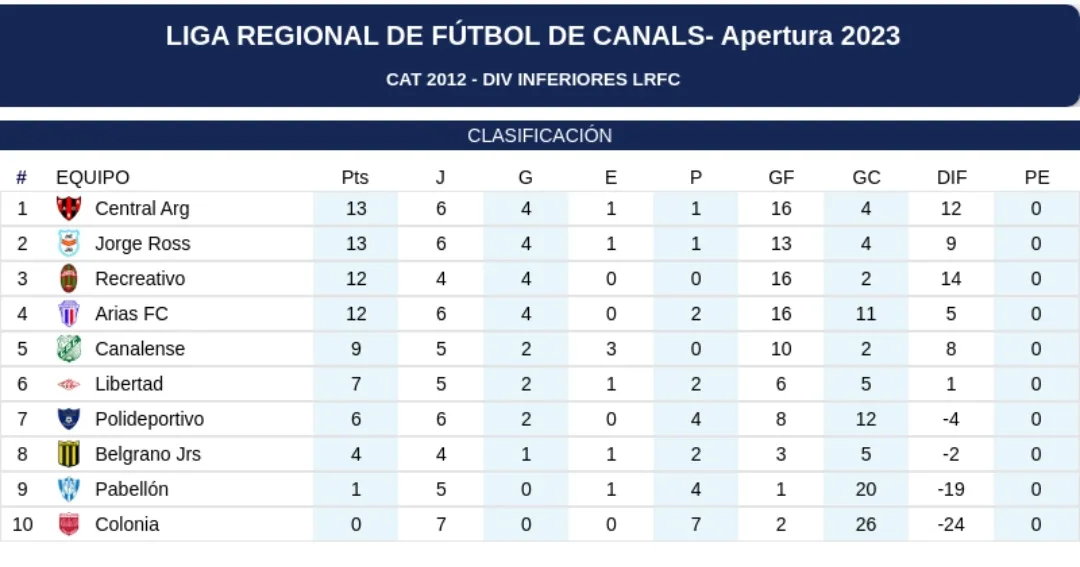Image resolution: width=1080 pixels, height=567 pixels.
Task: Click the red Colonia team crest
Action: [68, 524]
